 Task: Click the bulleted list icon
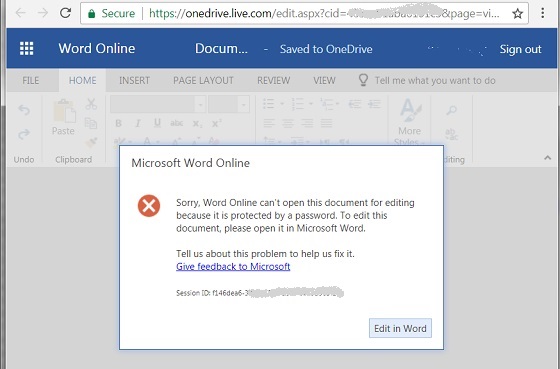(x=269, y=104)
